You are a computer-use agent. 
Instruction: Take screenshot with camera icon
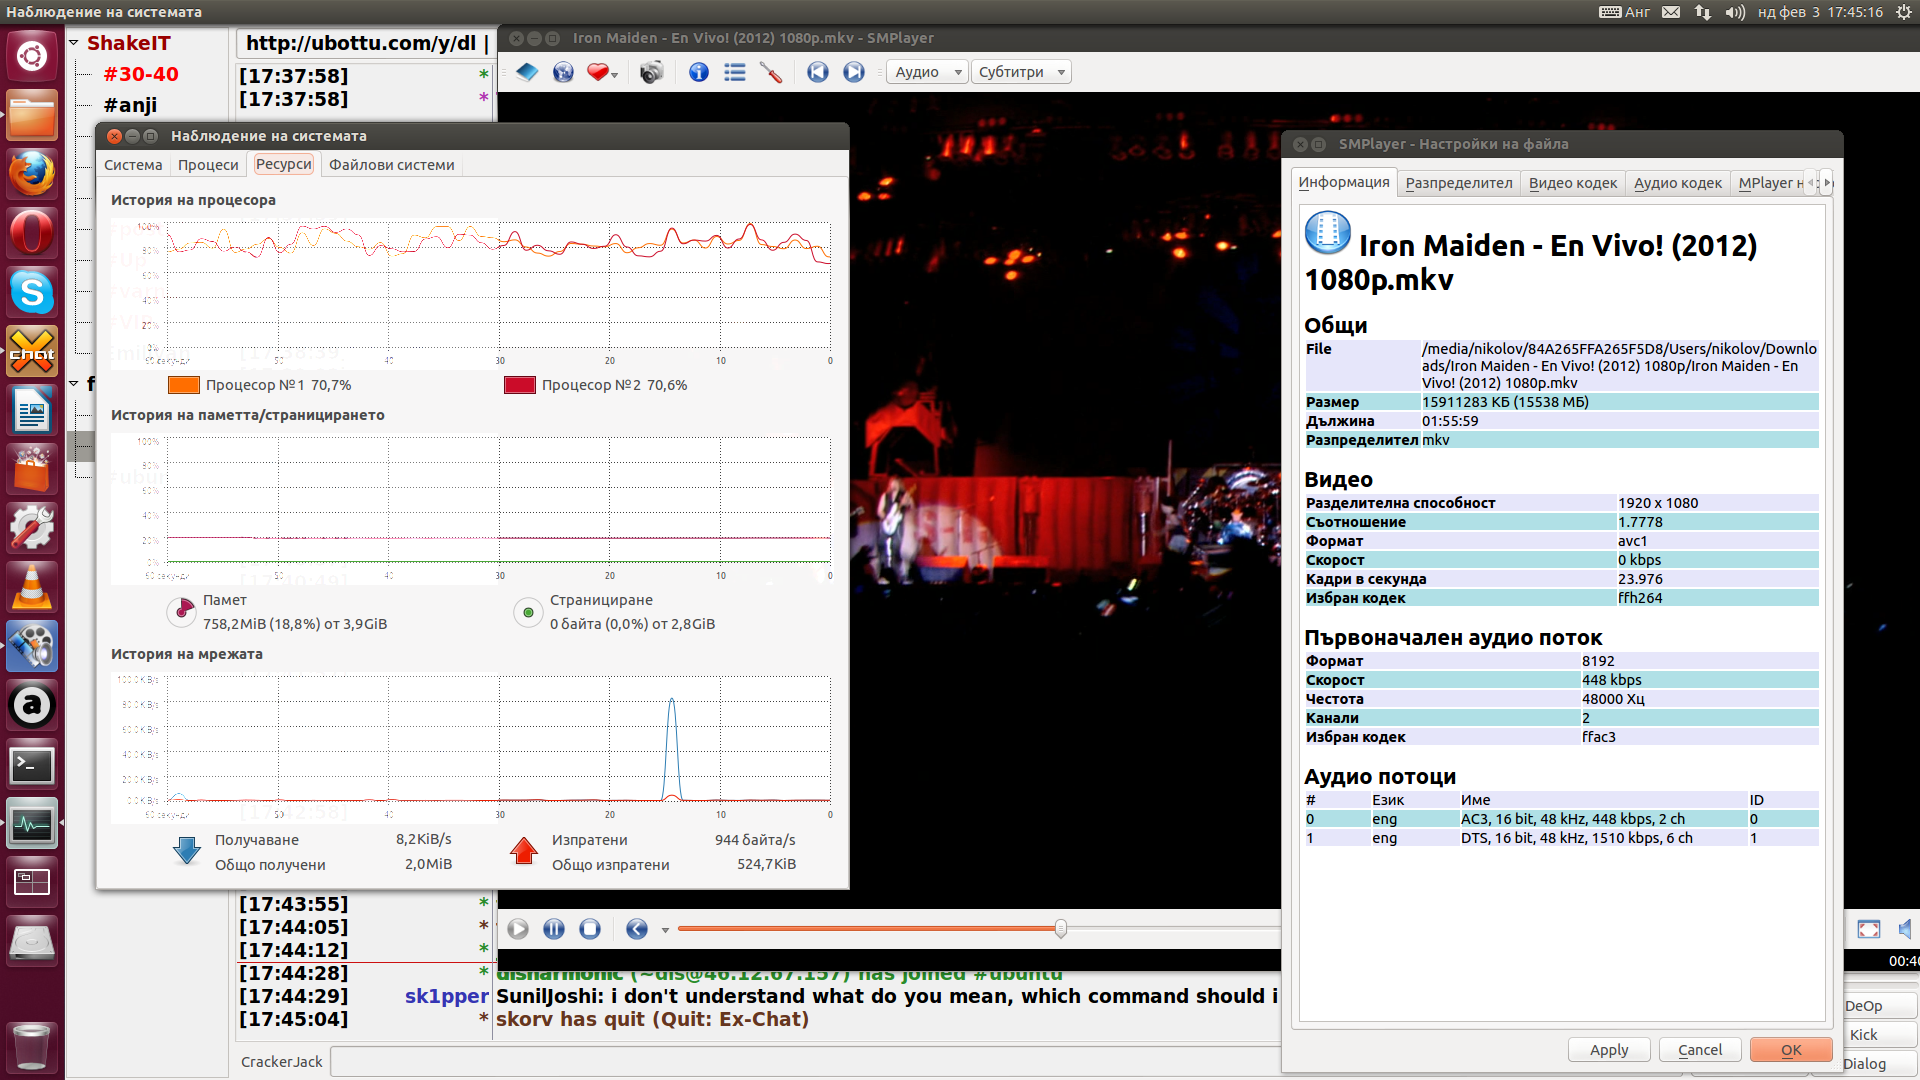pyautogui.click(x=651, y=72)
